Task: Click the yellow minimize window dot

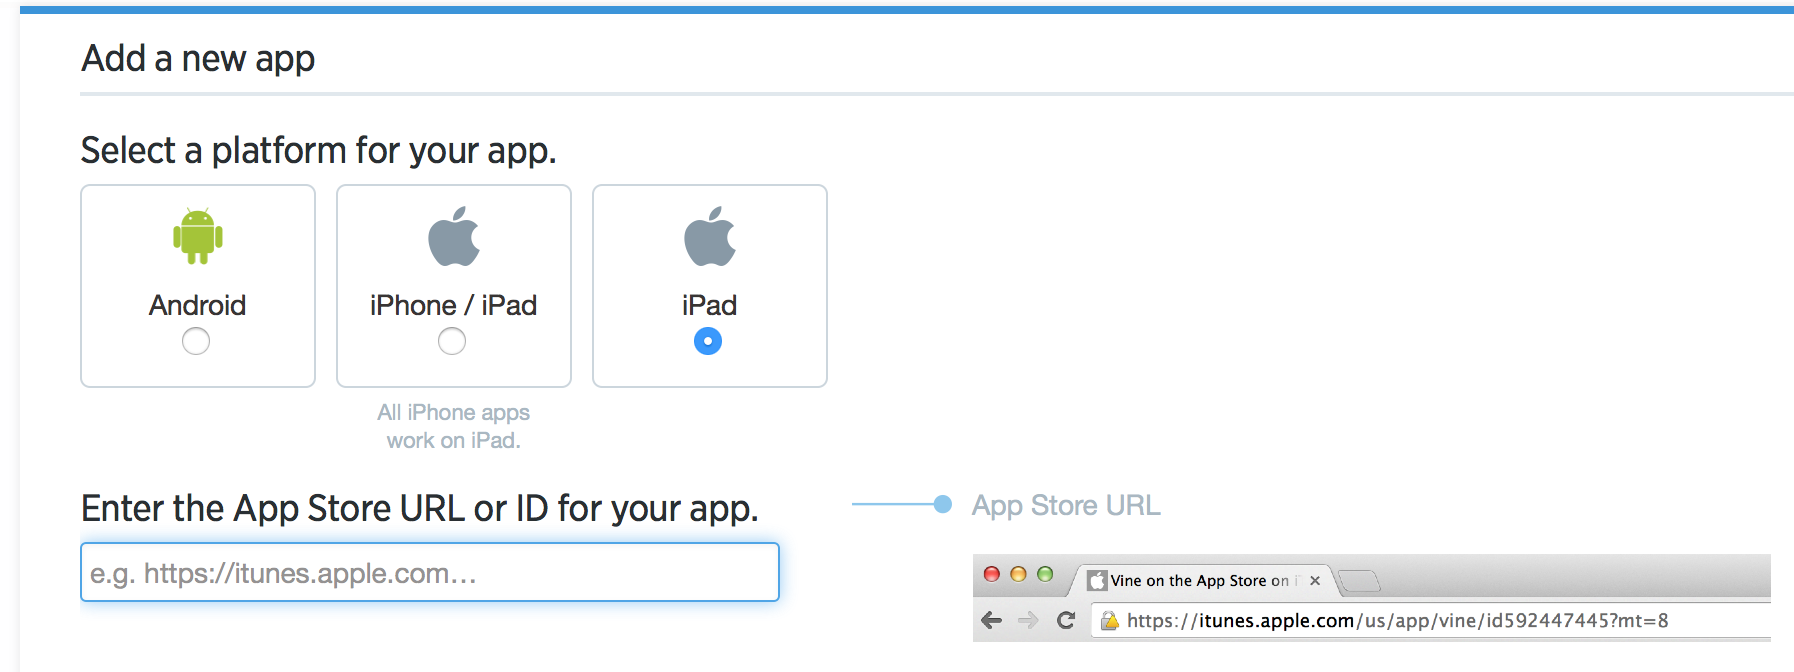Action: (1018, 574)
